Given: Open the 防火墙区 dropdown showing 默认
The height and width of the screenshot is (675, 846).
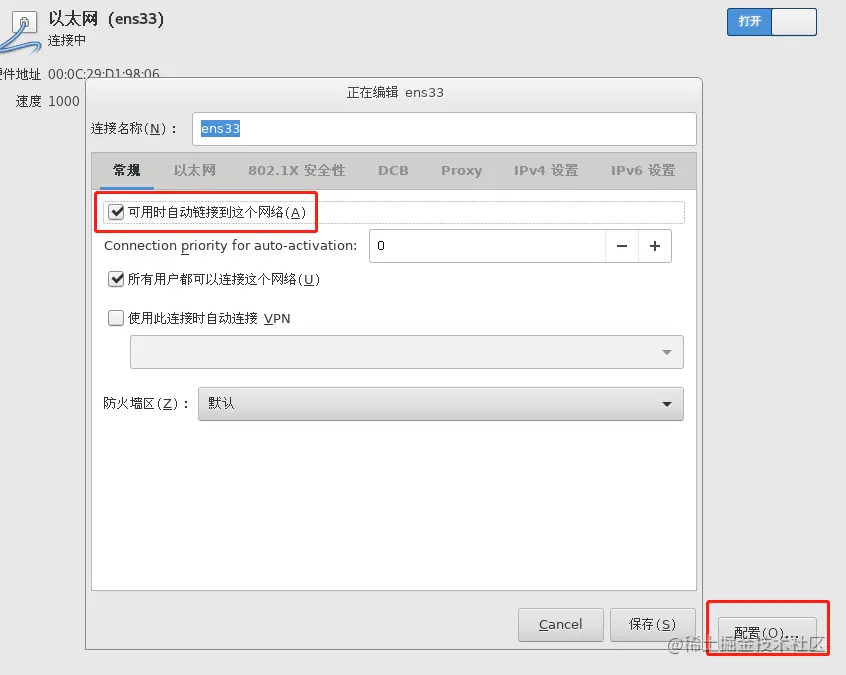Looking at the screenshot, I should pyautogui.click(x=441, y=404).
